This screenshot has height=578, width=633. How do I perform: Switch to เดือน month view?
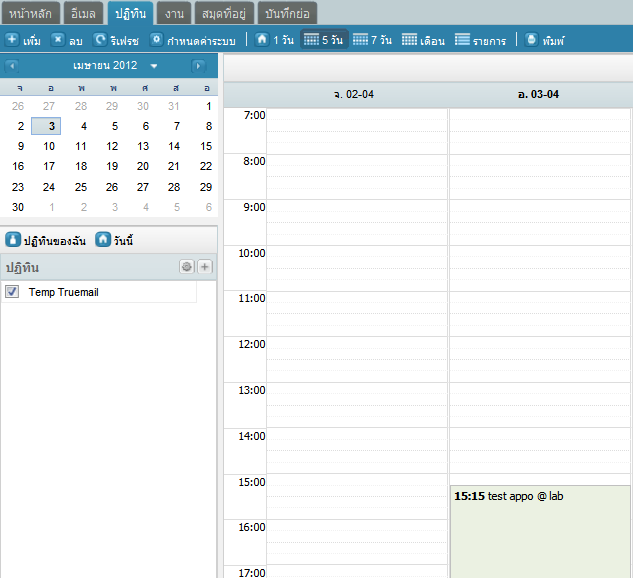(423, 40)
